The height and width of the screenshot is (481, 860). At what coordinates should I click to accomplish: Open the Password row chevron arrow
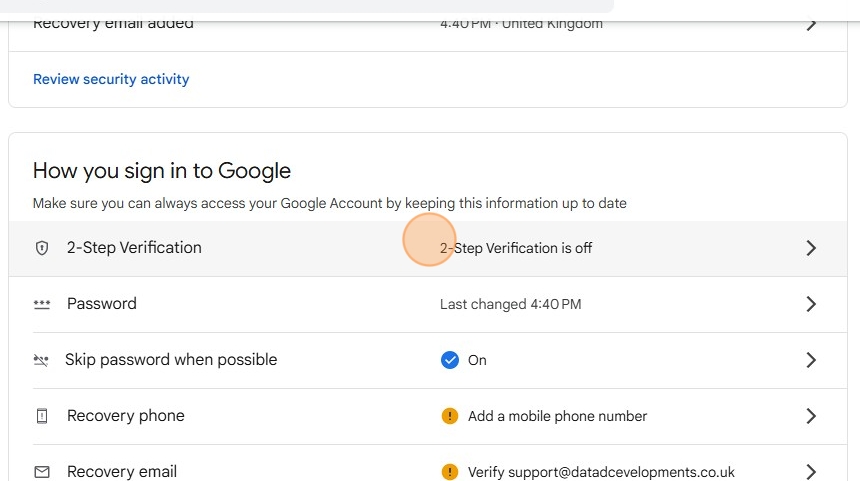click(x=811, y=304)
